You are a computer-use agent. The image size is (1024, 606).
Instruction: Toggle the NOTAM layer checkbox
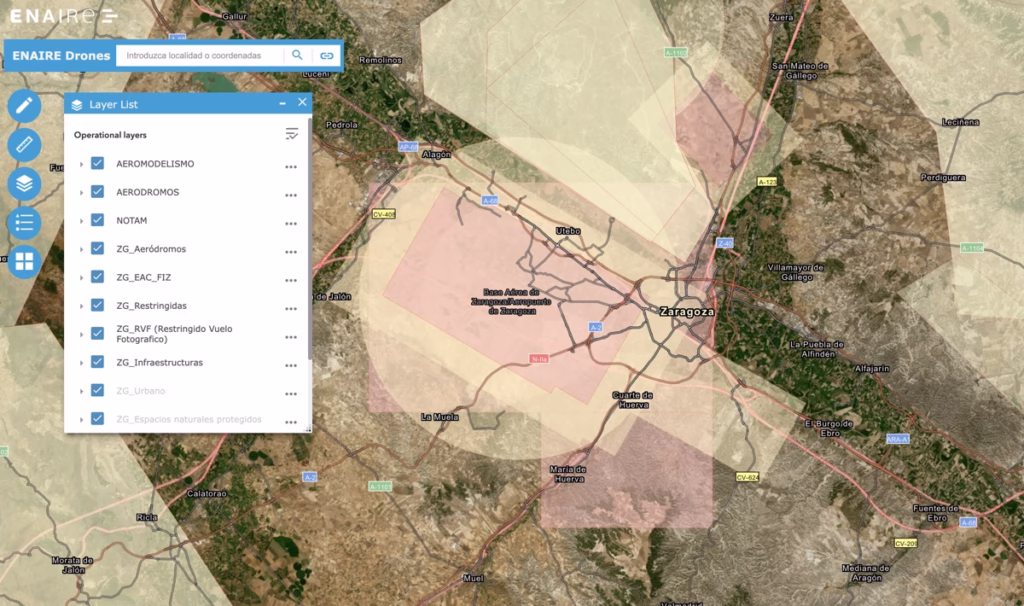[98, 220]
